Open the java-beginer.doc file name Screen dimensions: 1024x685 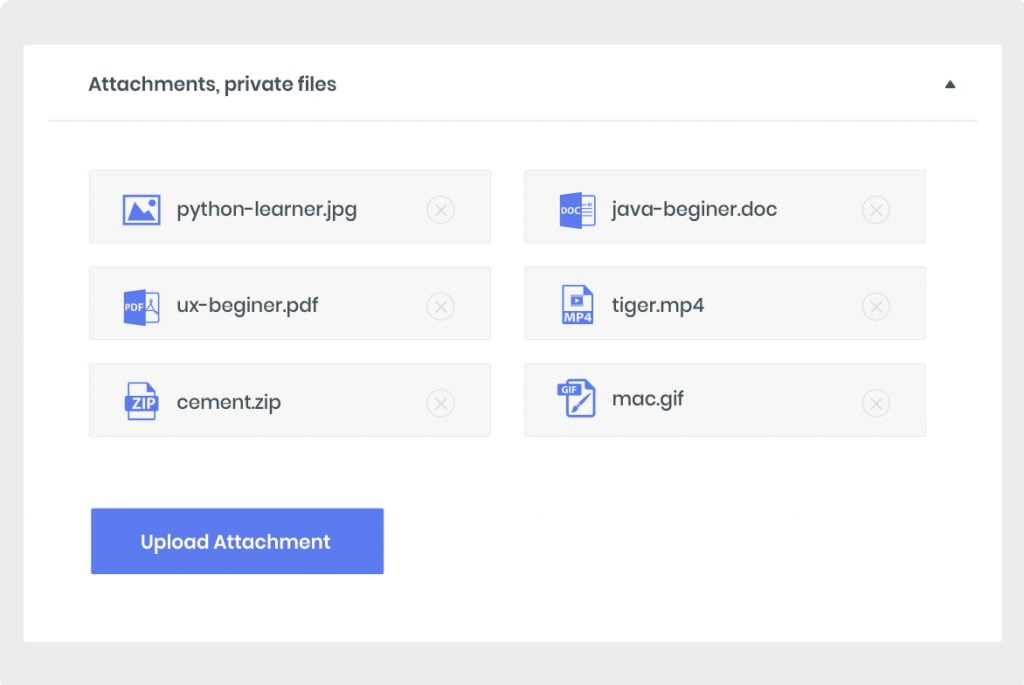coord(694,210)
